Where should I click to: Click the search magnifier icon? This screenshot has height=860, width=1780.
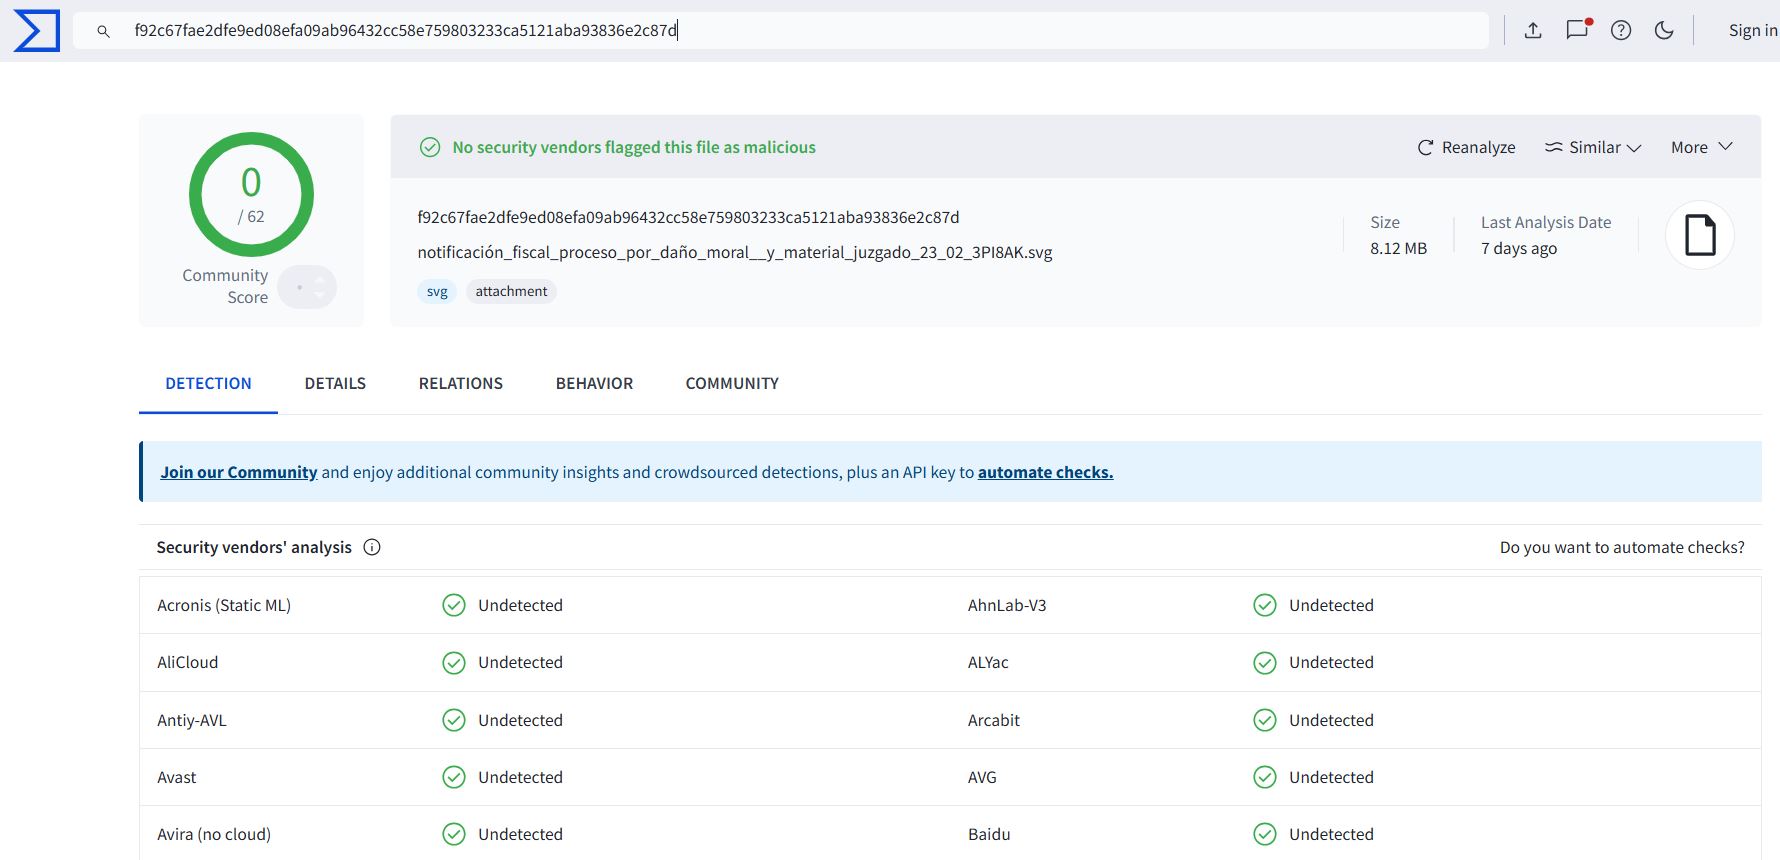[x=103, y=31]
